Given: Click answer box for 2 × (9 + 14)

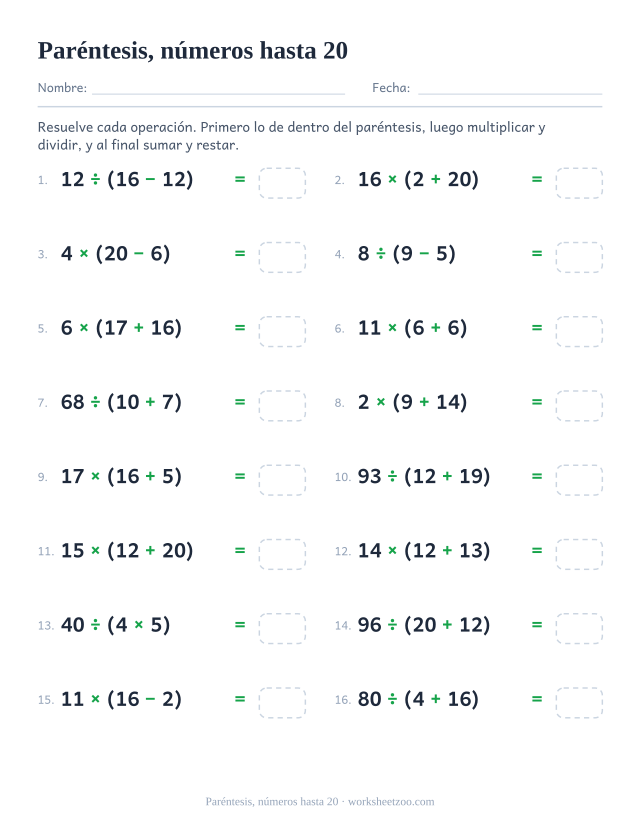Looking at the screenshot, I should tap(579, 406).
